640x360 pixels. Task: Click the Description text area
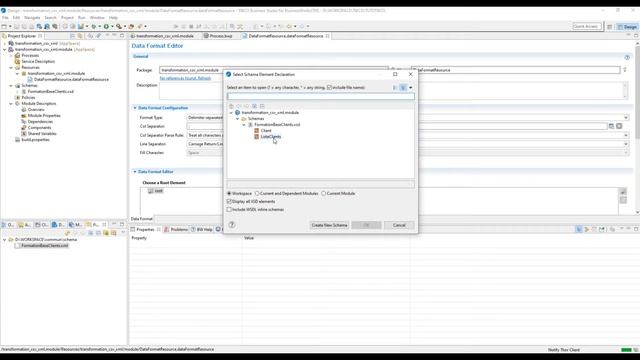(x=392, y=91)
